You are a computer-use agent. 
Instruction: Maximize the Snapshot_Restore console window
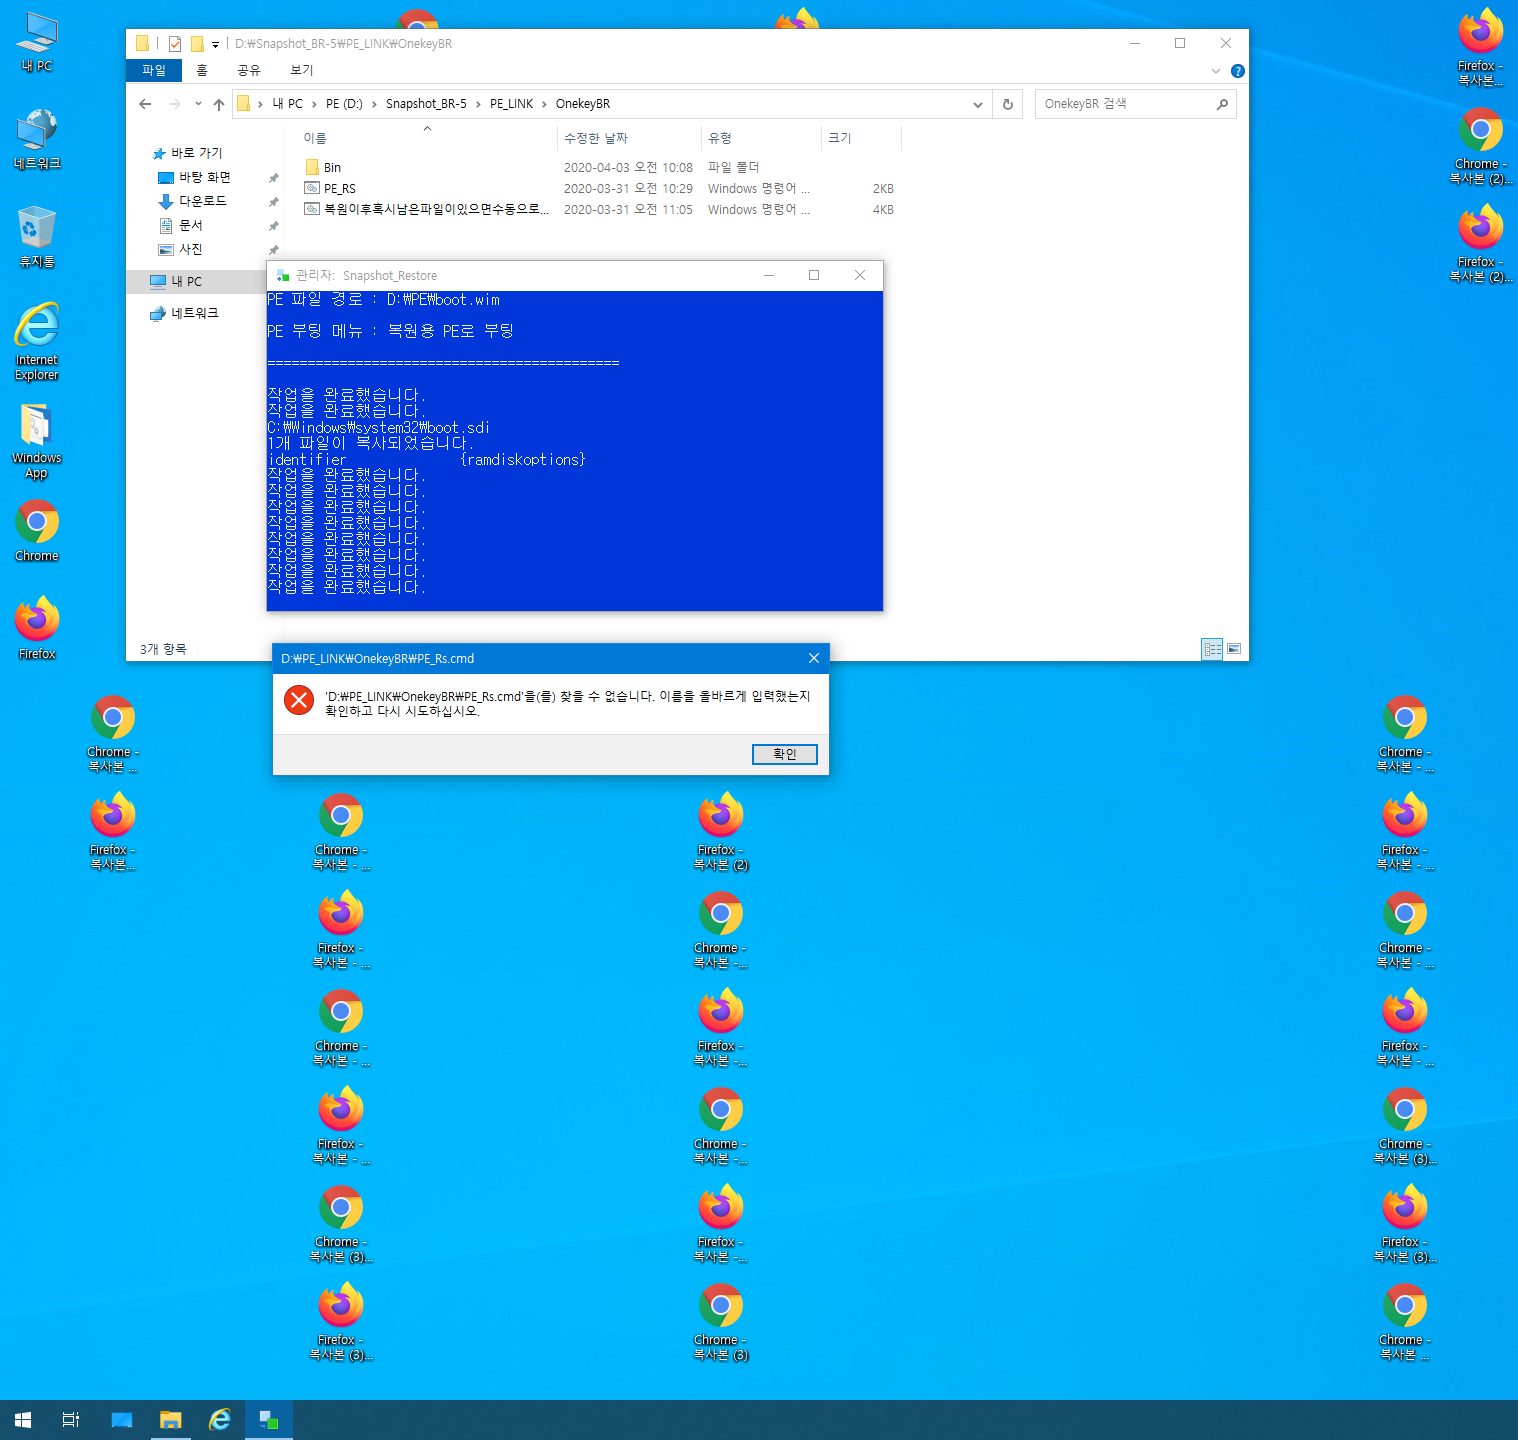814,275
